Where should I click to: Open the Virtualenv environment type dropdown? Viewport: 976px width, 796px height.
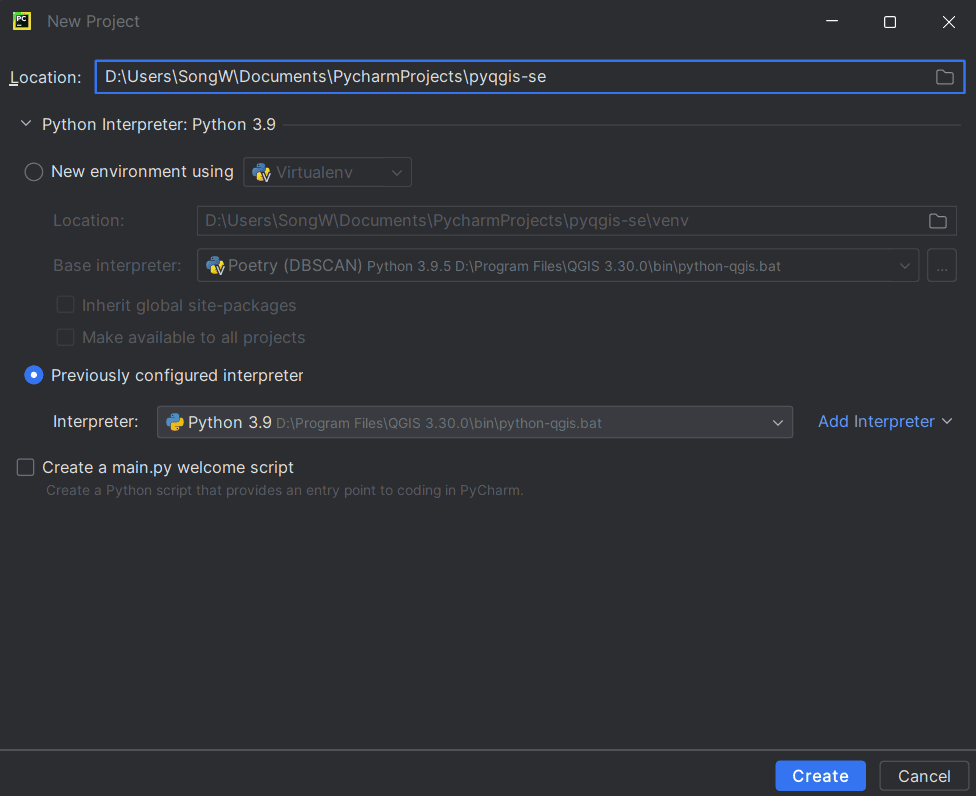click(x=327, y=172)
